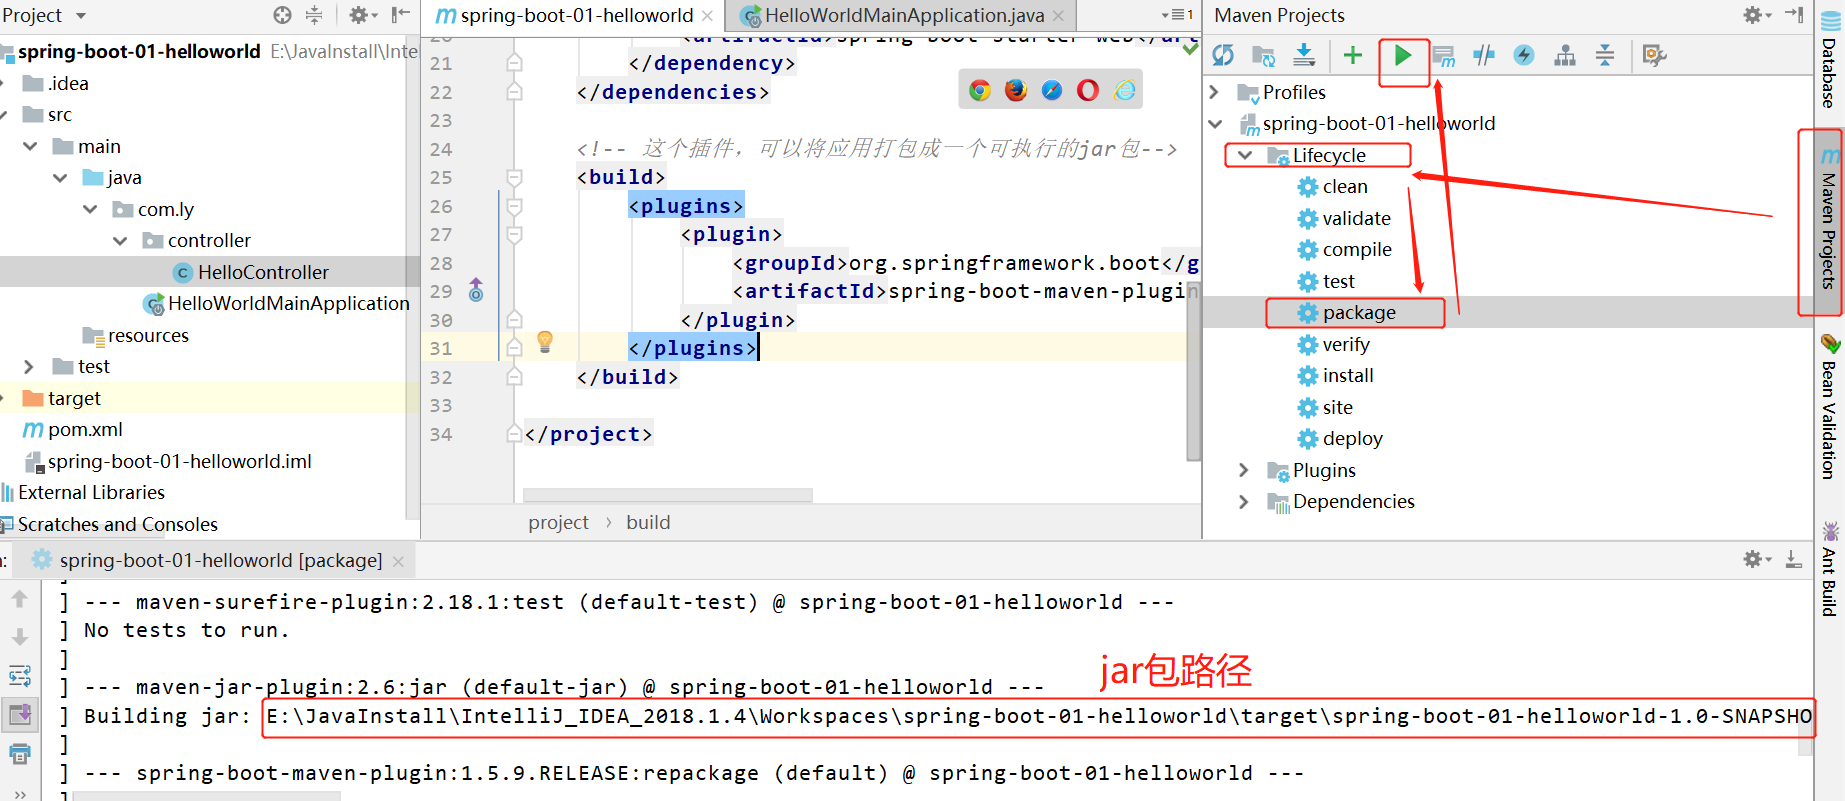This screenshot has height=801, width=1845.
Task: Add a Maven project with plus icon
Action: pos(1353,56)
